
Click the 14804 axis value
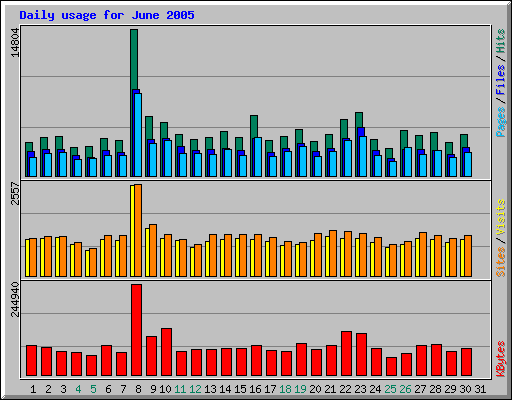click(x=15, y=42)
